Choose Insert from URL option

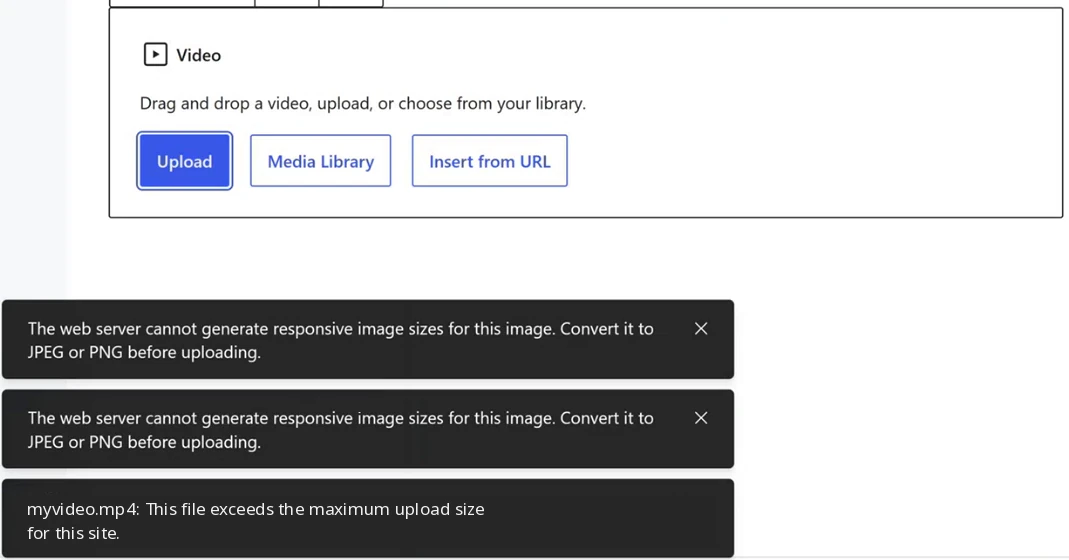pos(490,161)
